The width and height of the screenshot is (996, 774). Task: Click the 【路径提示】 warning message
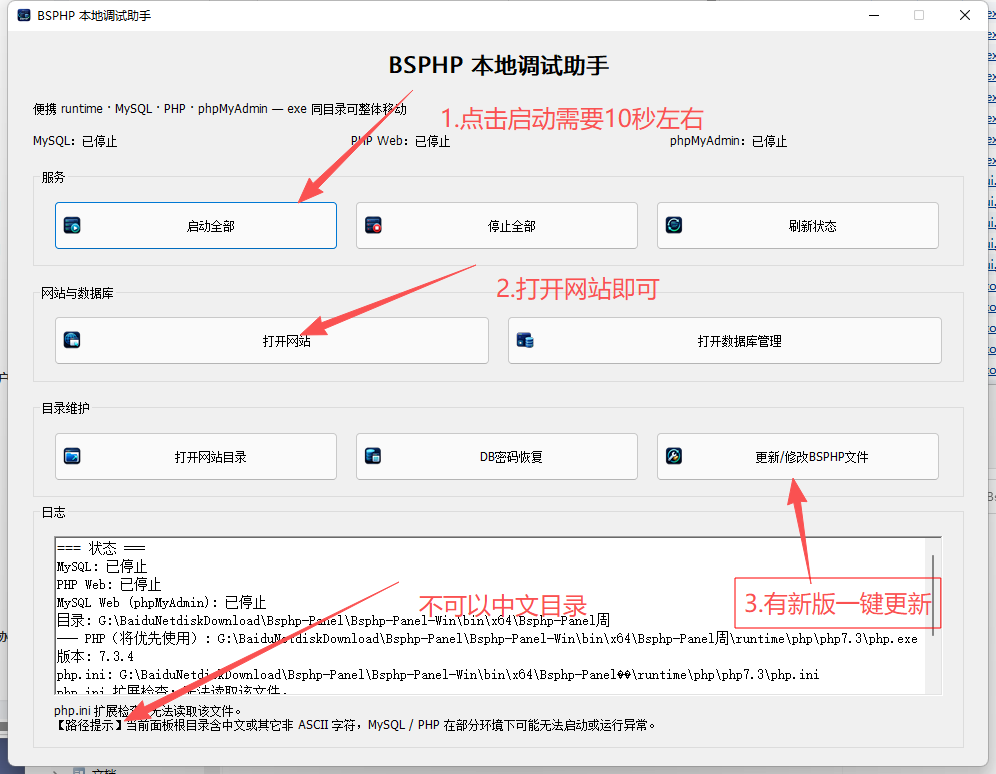click(x=354, y=725)
